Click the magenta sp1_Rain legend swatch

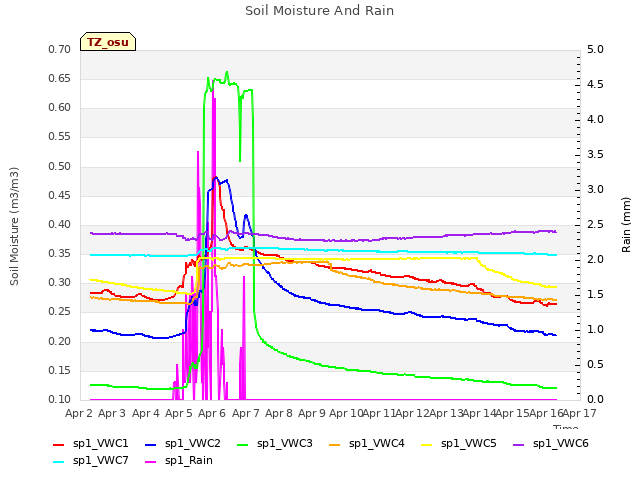tap(151, 462)
